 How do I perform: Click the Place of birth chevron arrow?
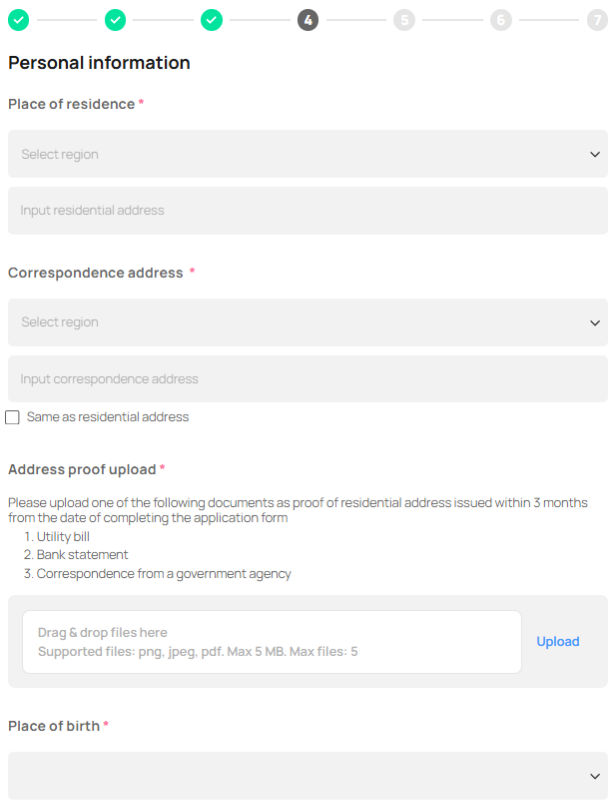coord(595,776)
